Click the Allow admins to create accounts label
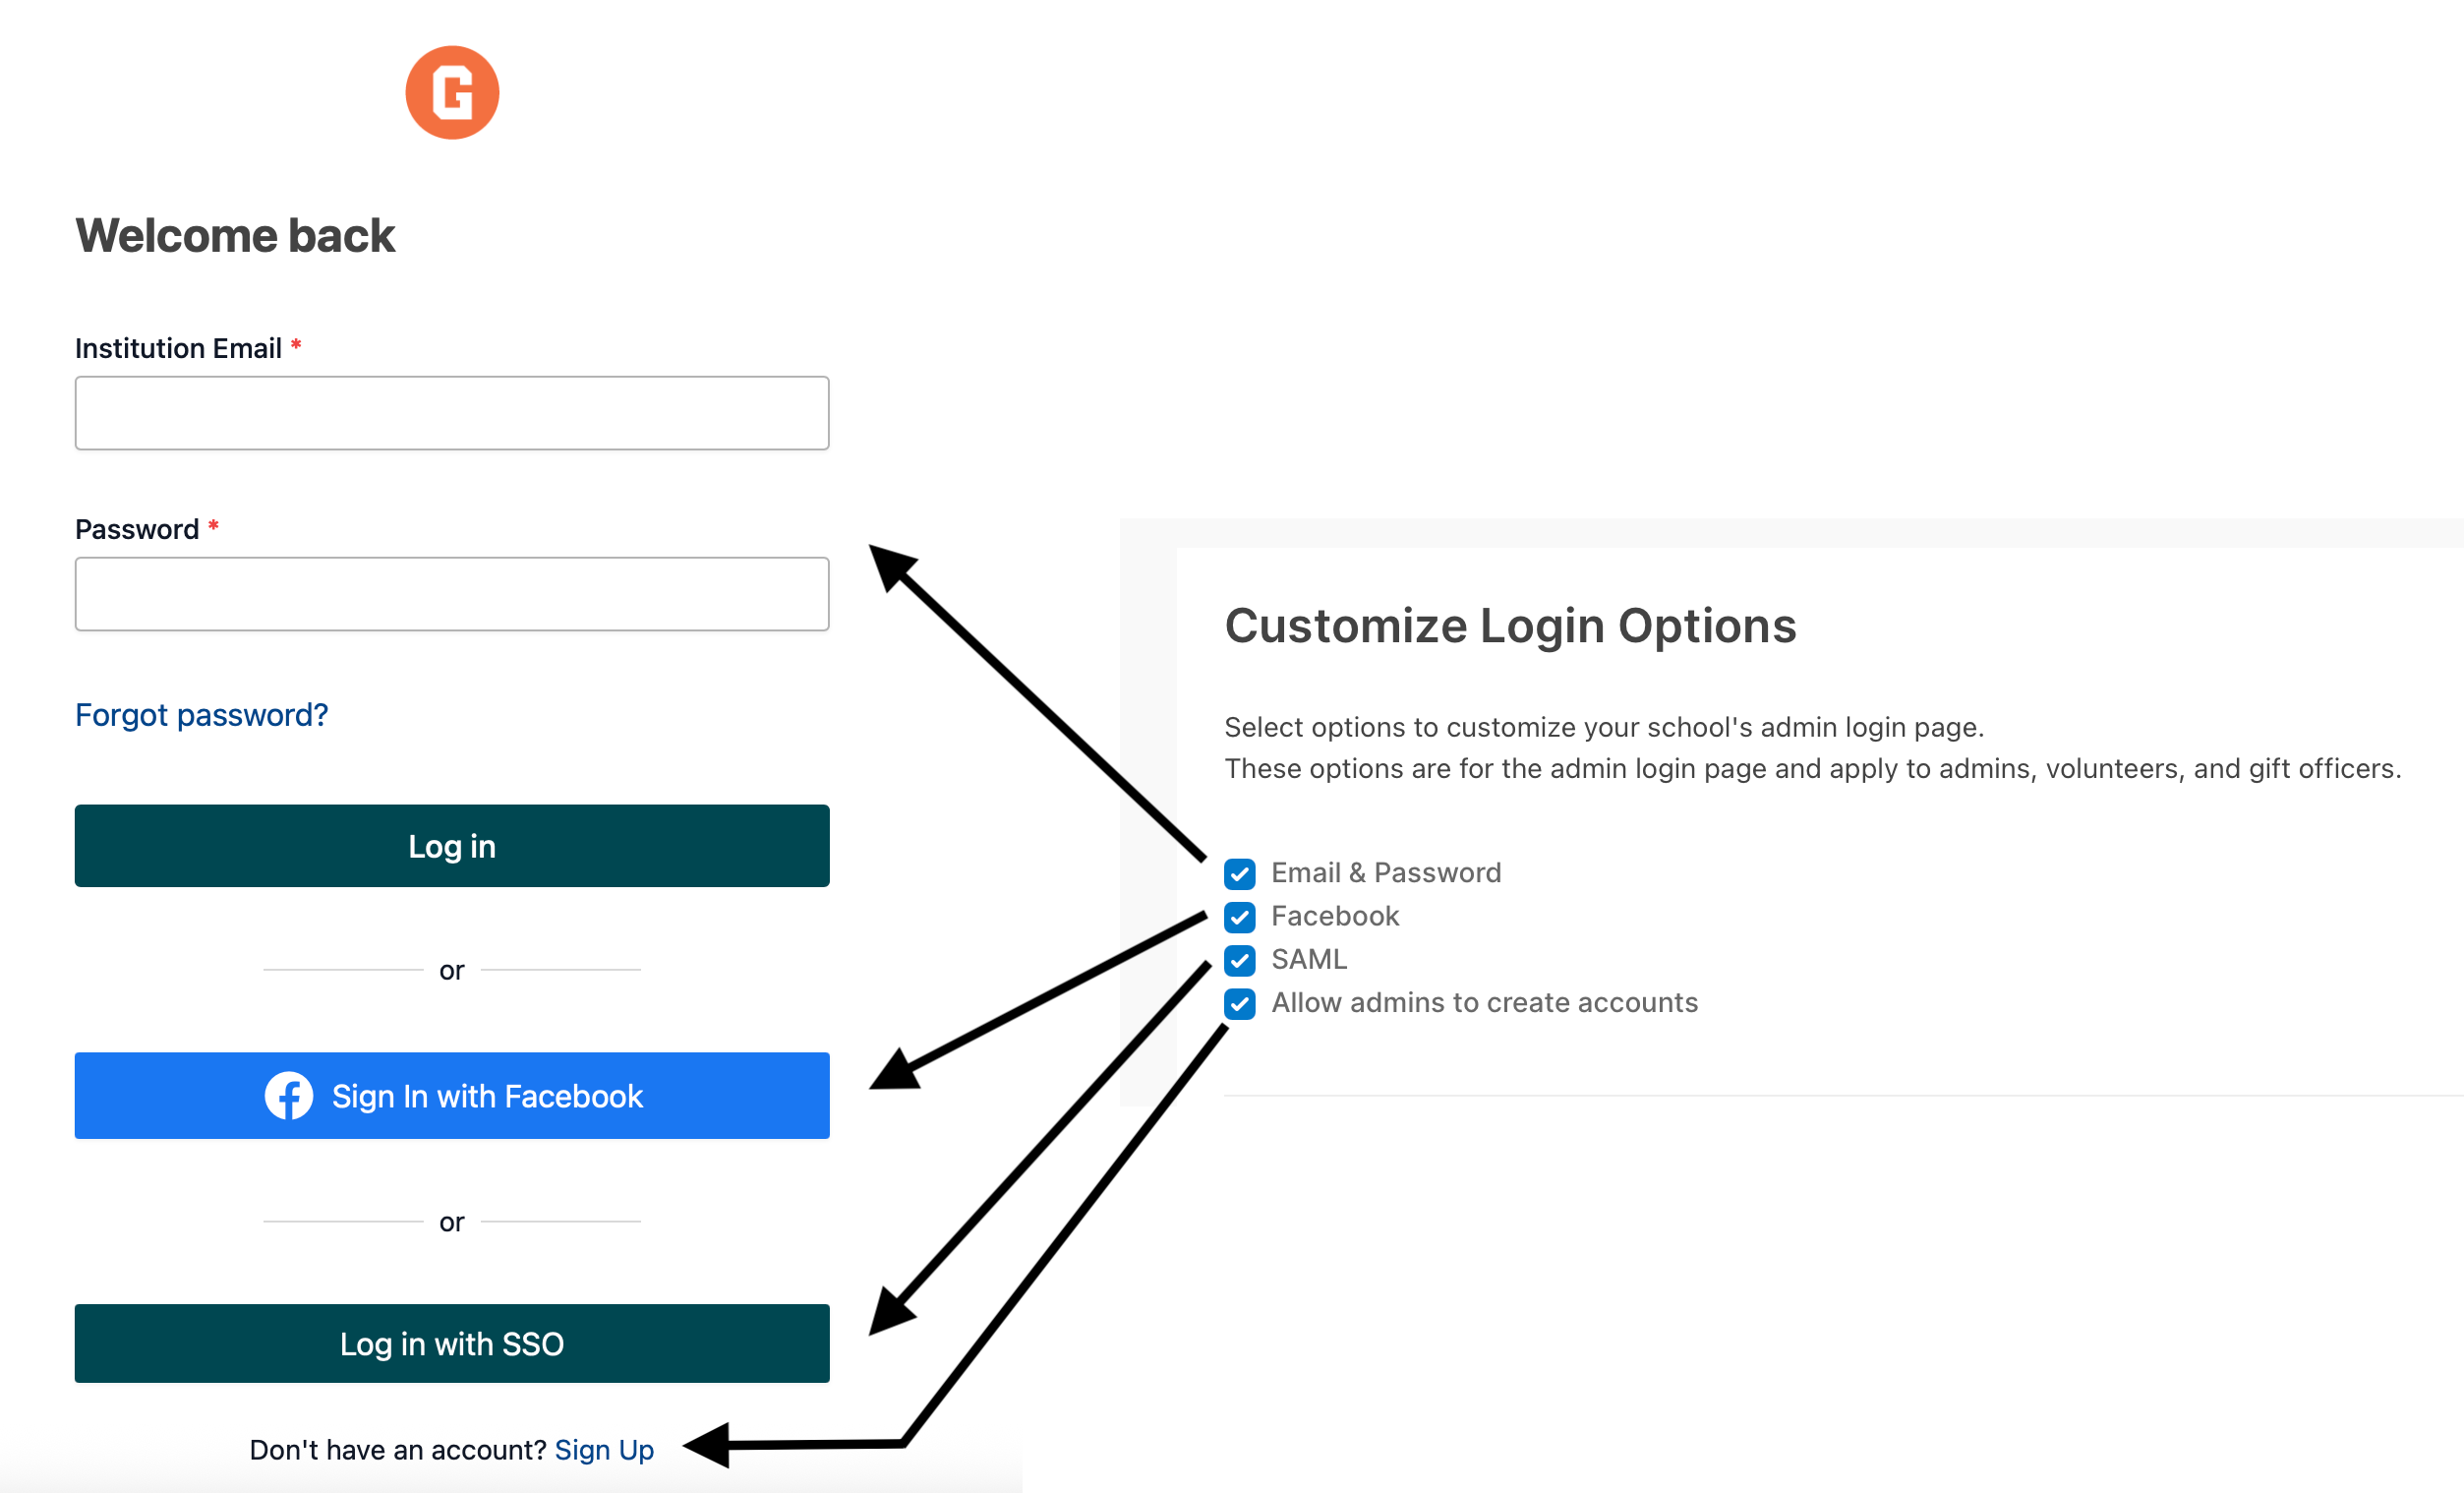 click(x=1484, y=1003)
